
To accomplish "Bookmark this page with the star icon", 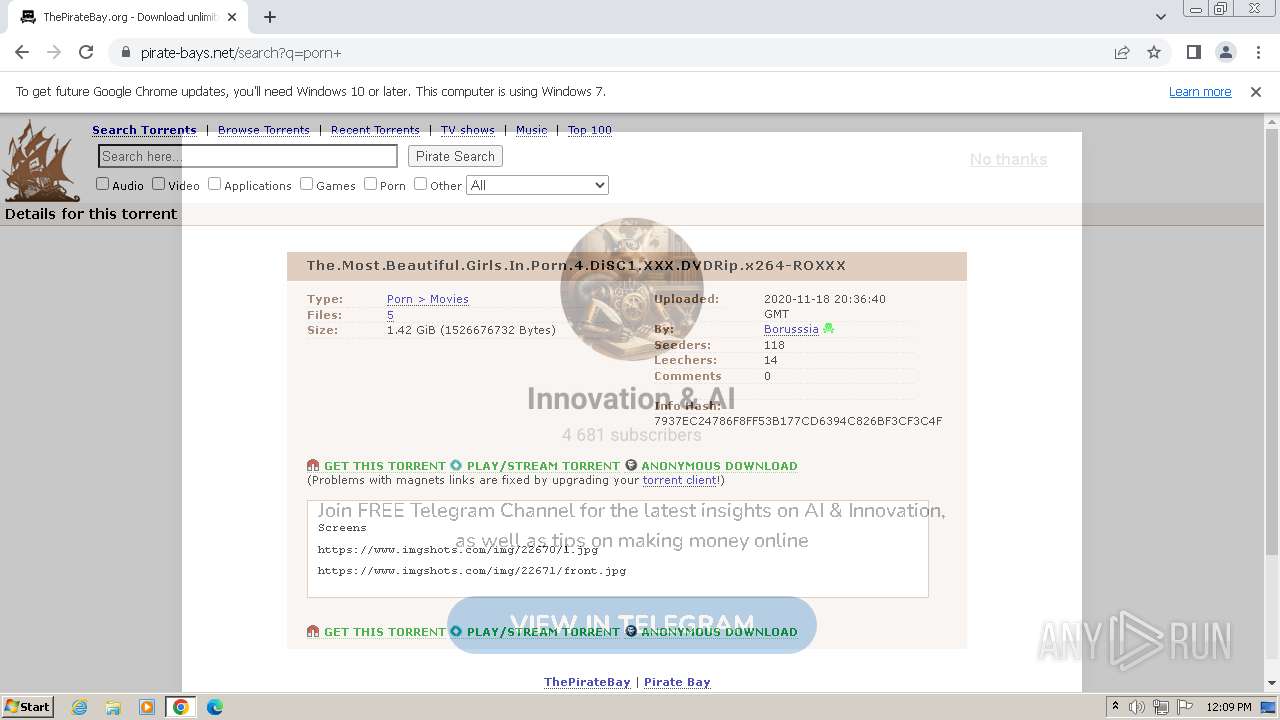I will tap(1154, 53).
